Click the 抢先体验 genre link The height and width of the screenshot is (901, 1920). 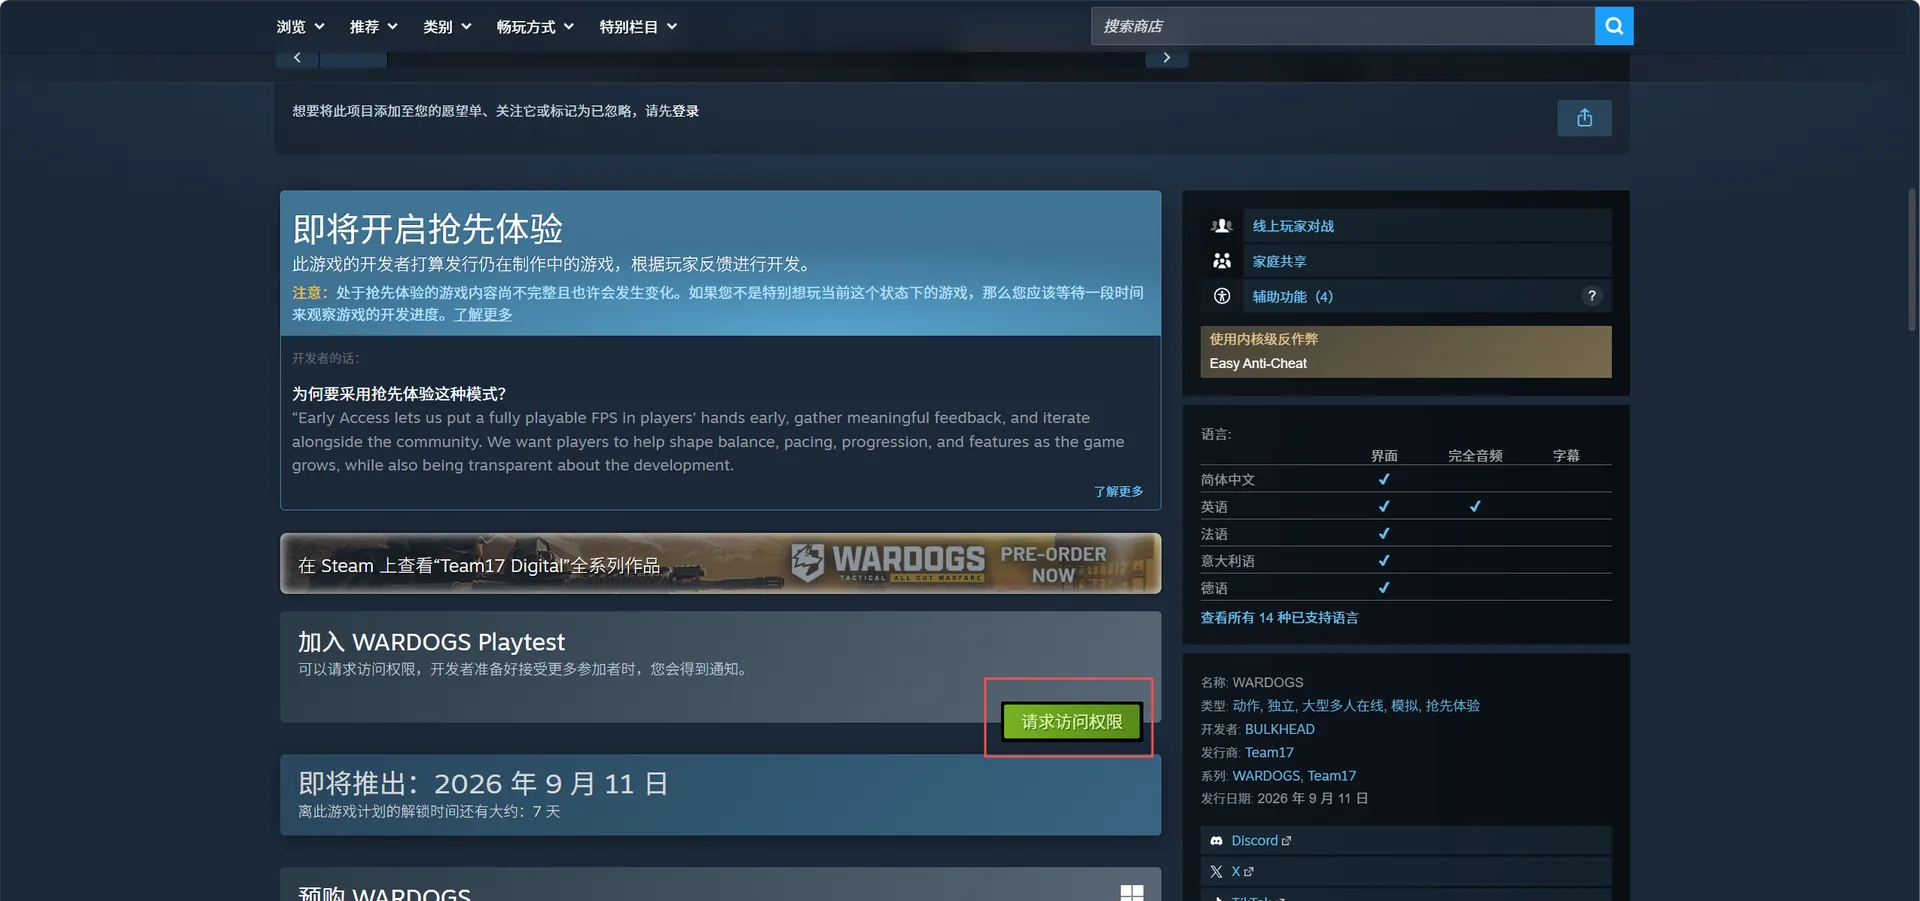click(1453, 706)
